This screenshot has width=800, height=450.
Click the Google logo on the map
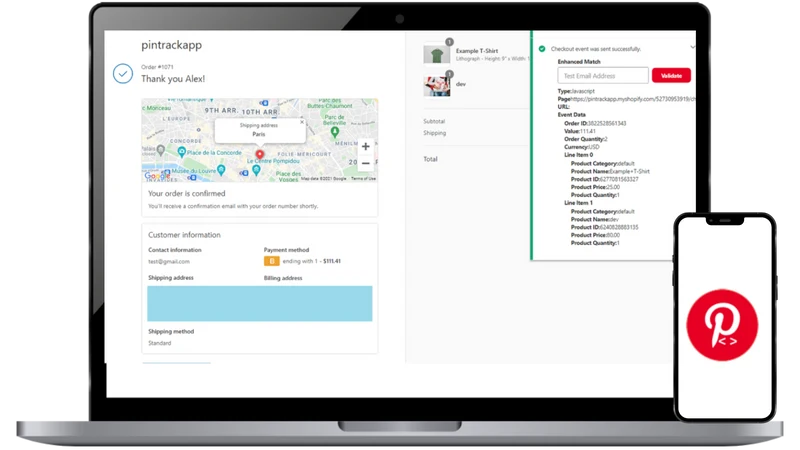click(157, 176)
